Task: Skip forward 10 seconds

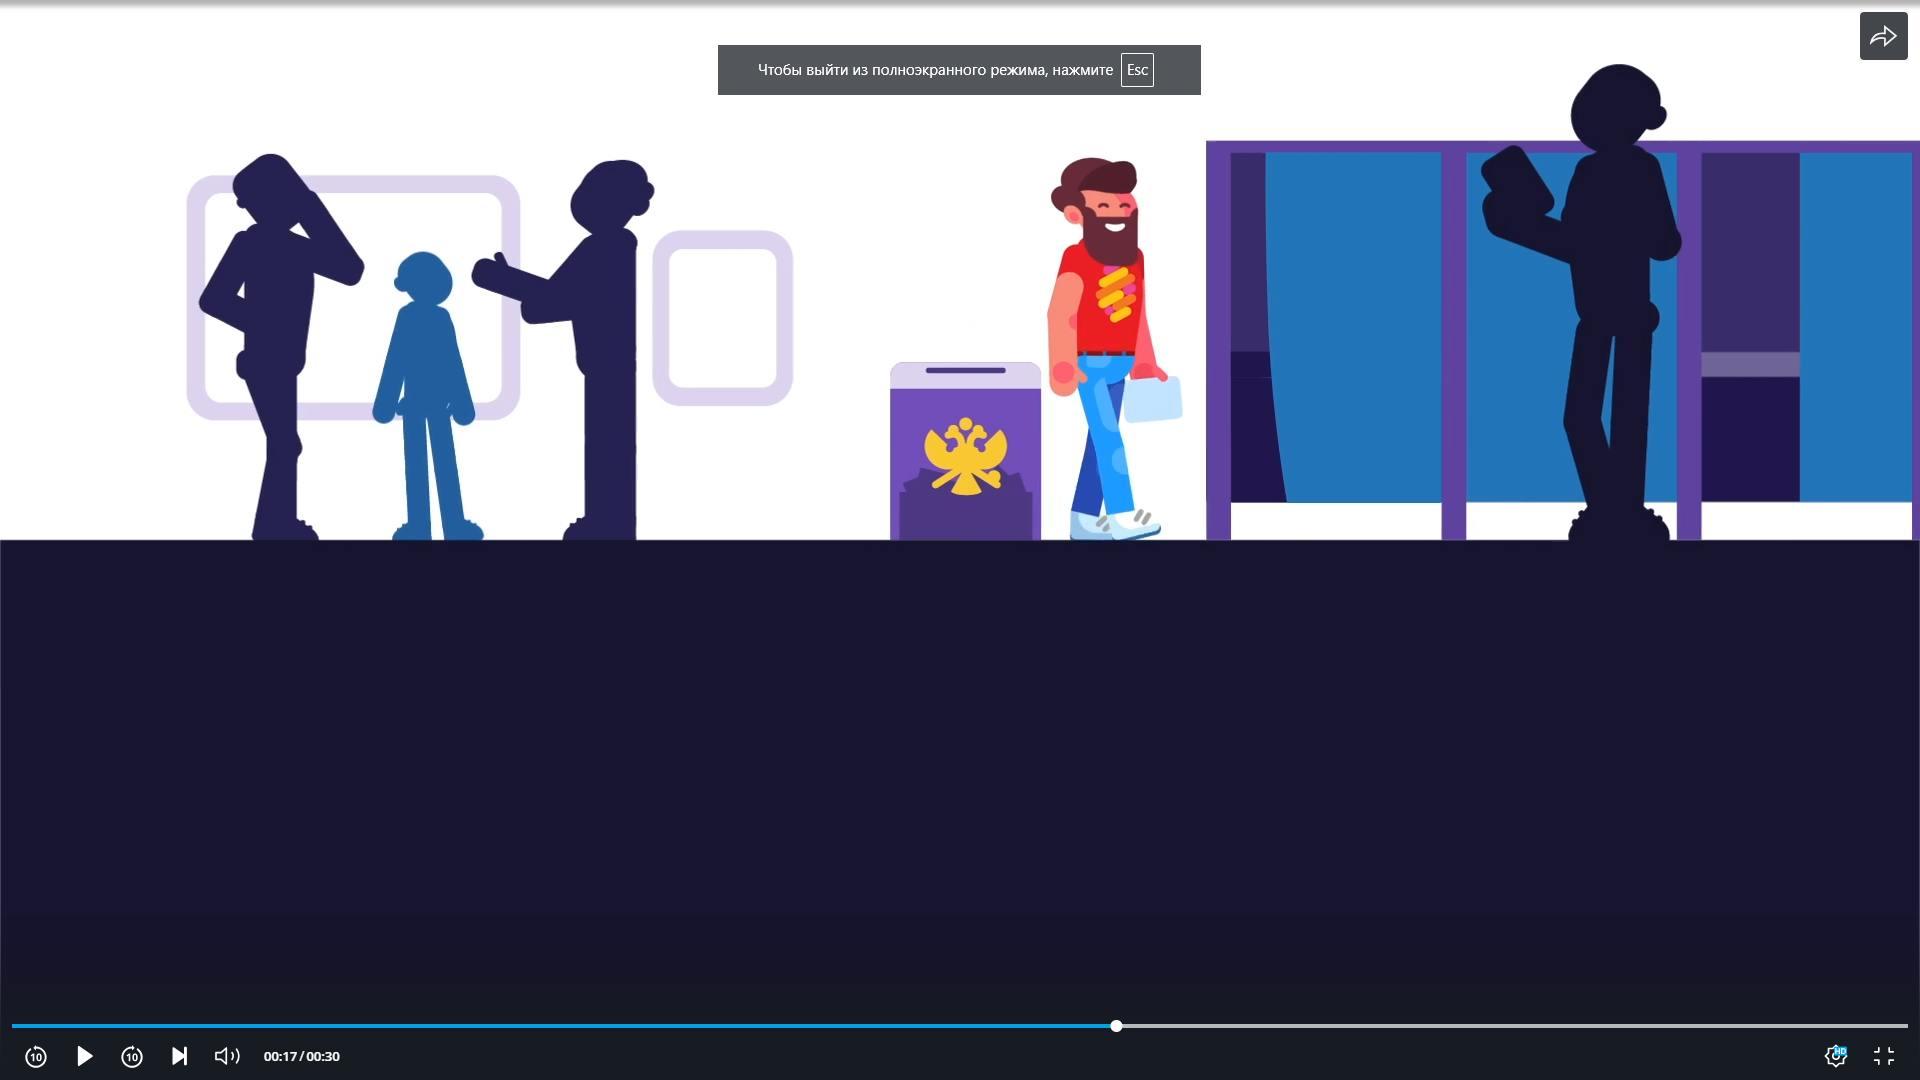Action: coord(132,1057)
